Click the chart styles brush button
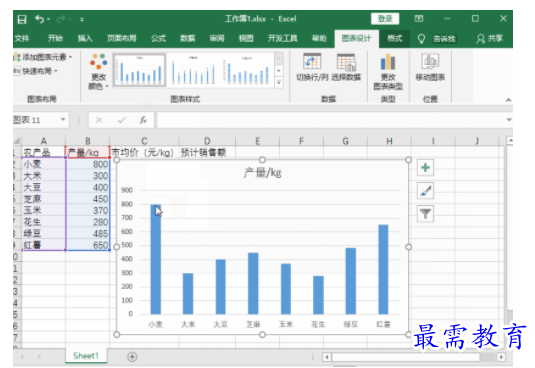Image resolution: width=535 pixels, height=368 pixels. [x=425, y=191]
